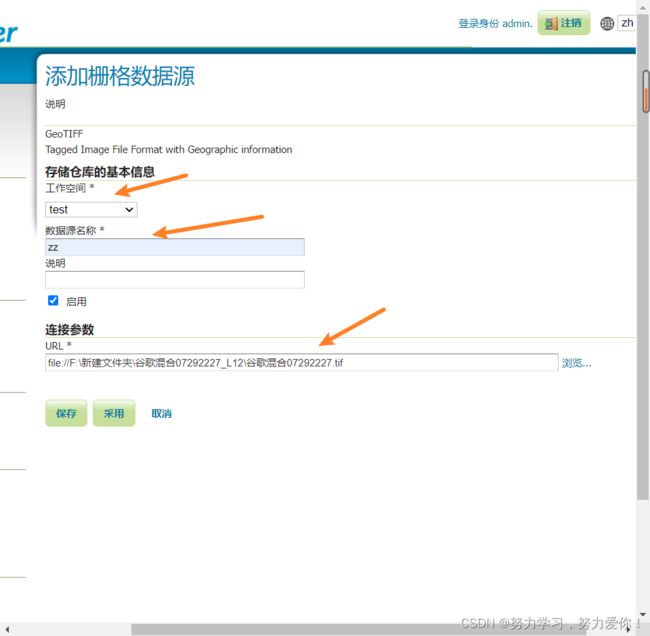Click the Tagged Image File Format description text

coord(169,150)
